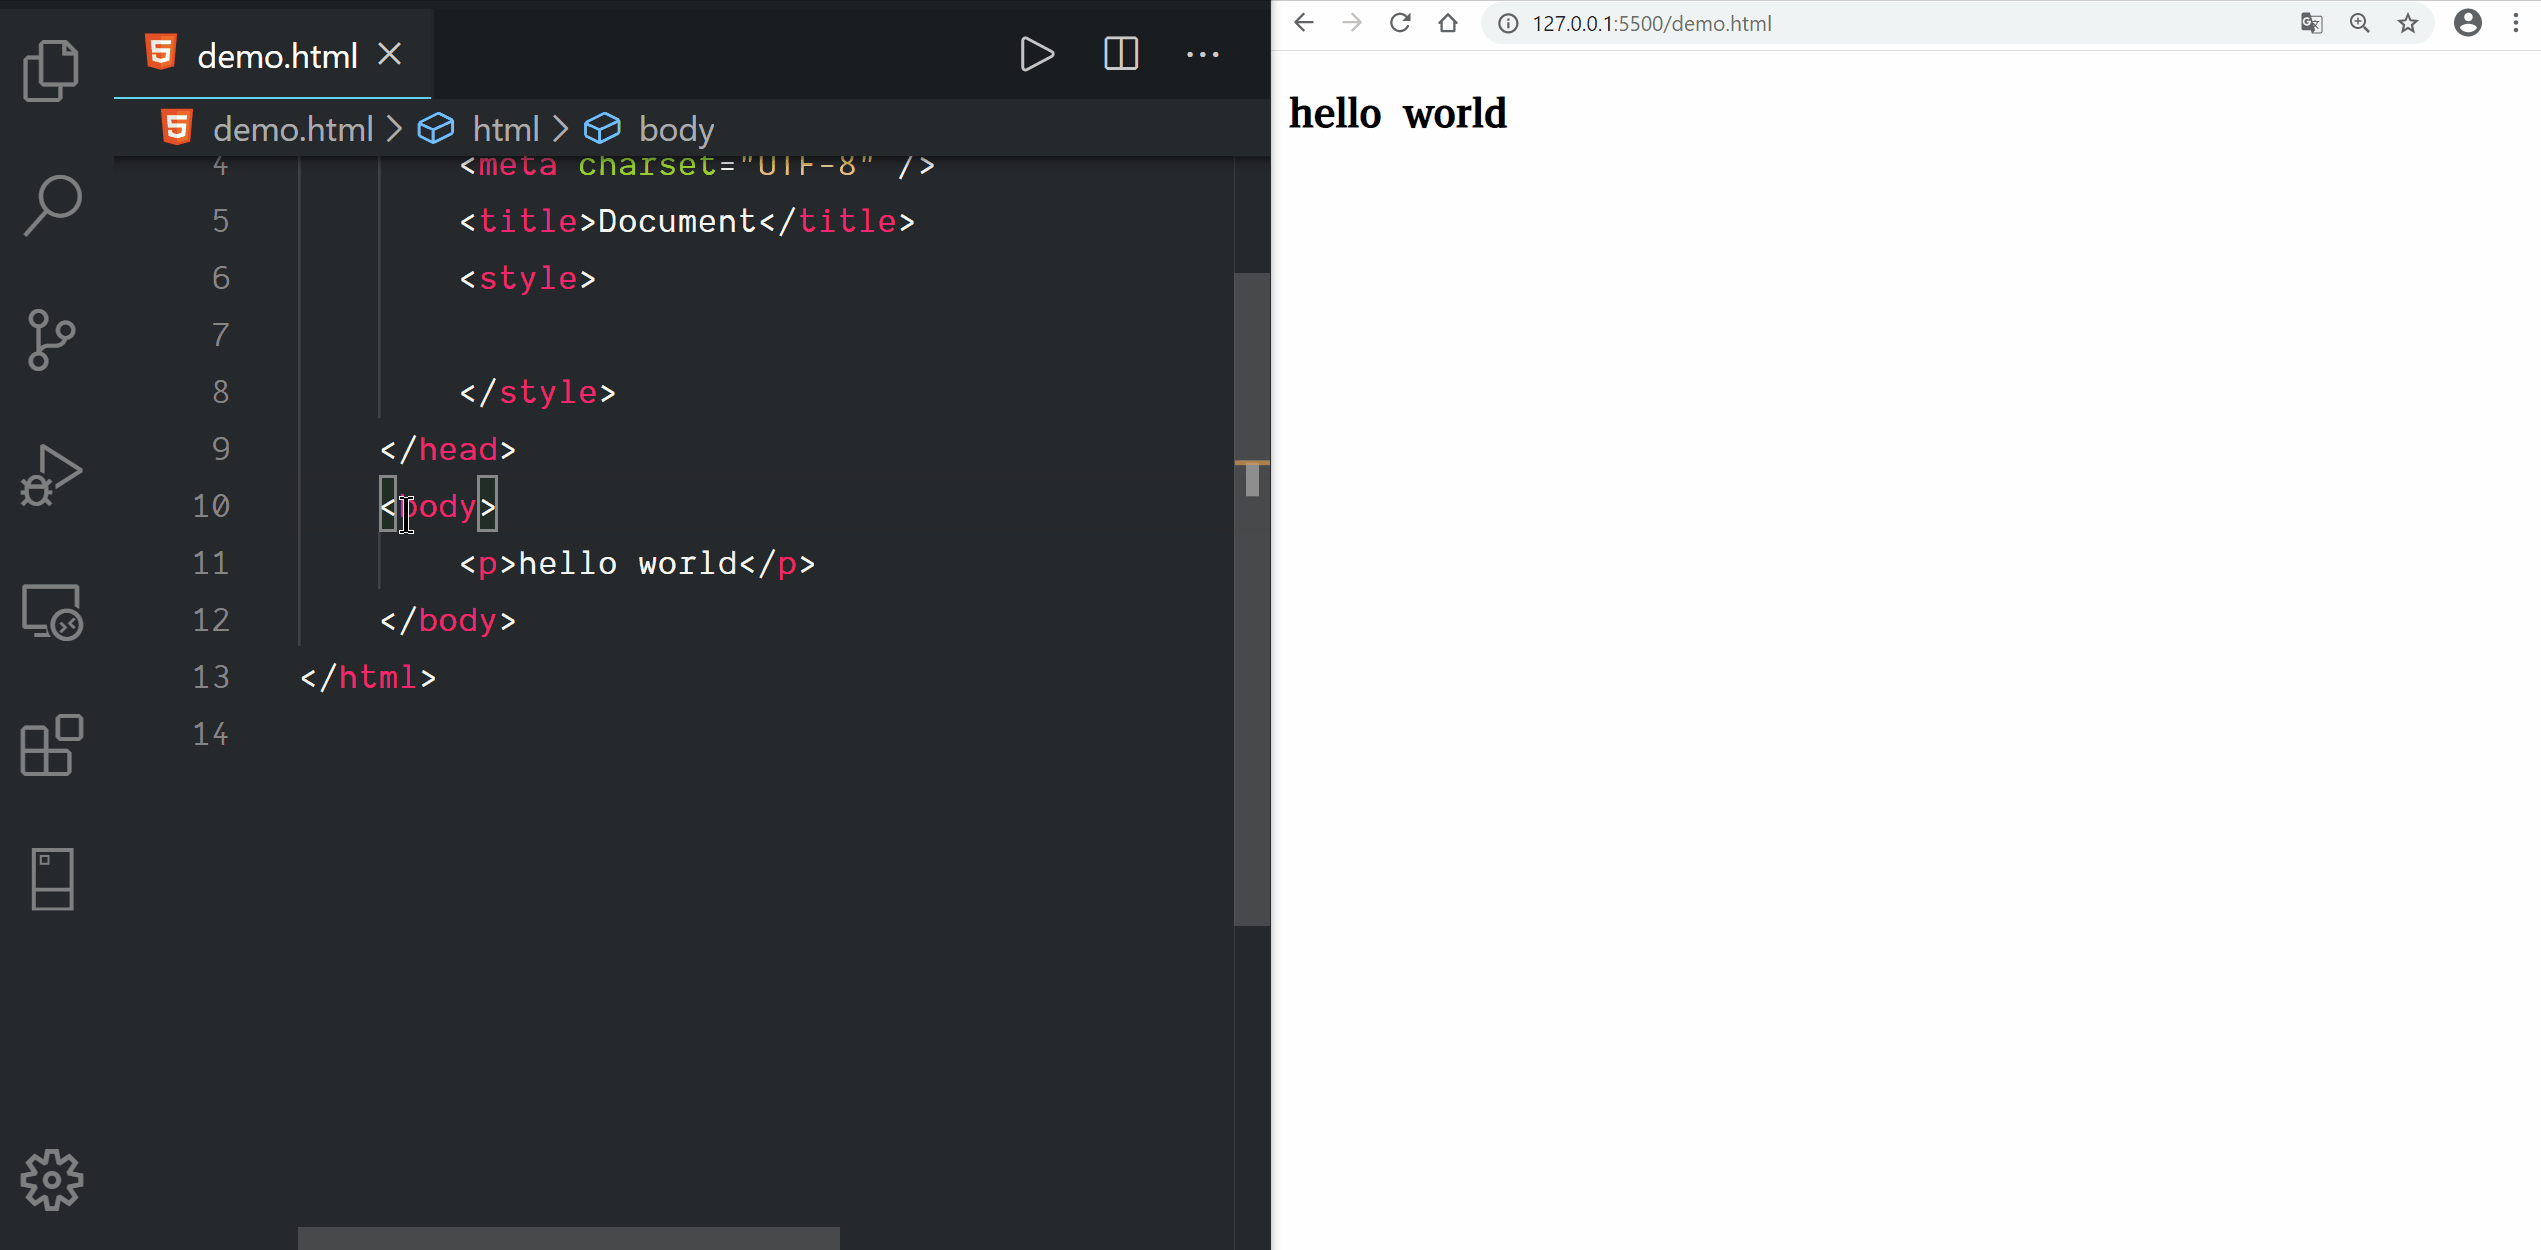Open the Manage gear settings menu
The width and height of the screenshot is (2541, 1250).
[x=51, y=1180]
